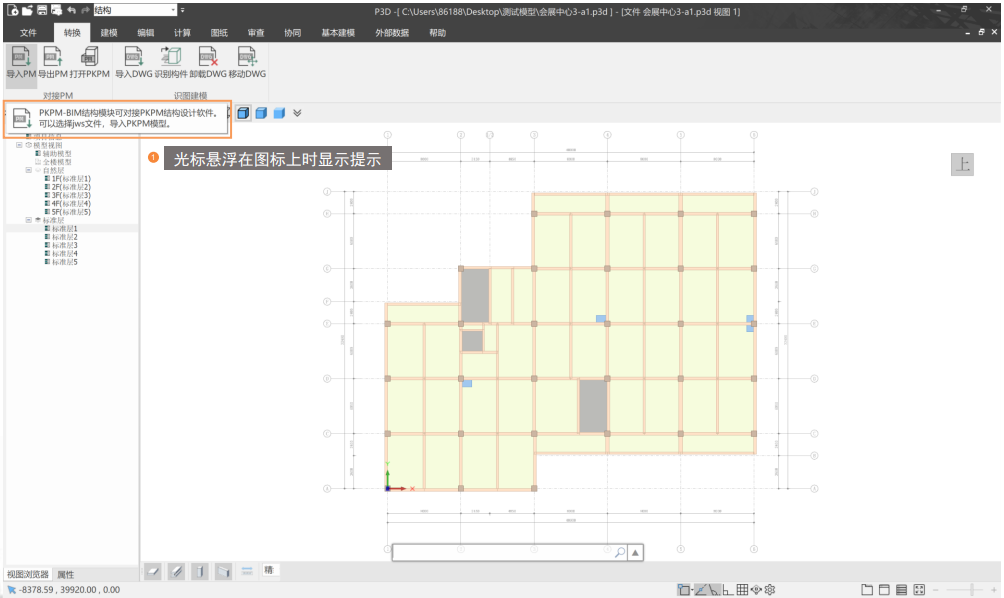Select the shaded-with-edges cube display mode
This screenshot has height=598, width=1004.
261,113
